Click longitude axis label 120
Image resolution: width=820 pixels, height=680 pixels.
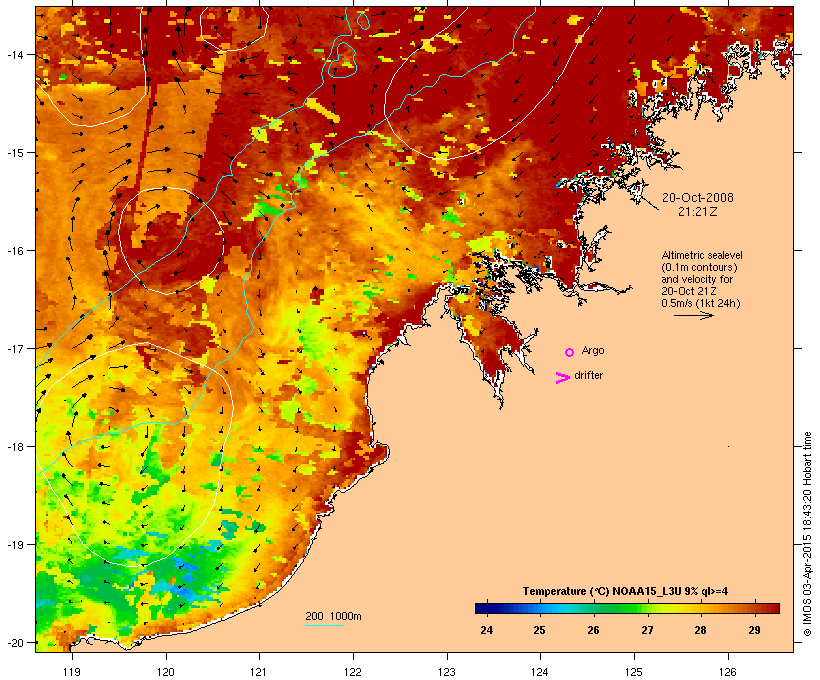click(166, 672)
